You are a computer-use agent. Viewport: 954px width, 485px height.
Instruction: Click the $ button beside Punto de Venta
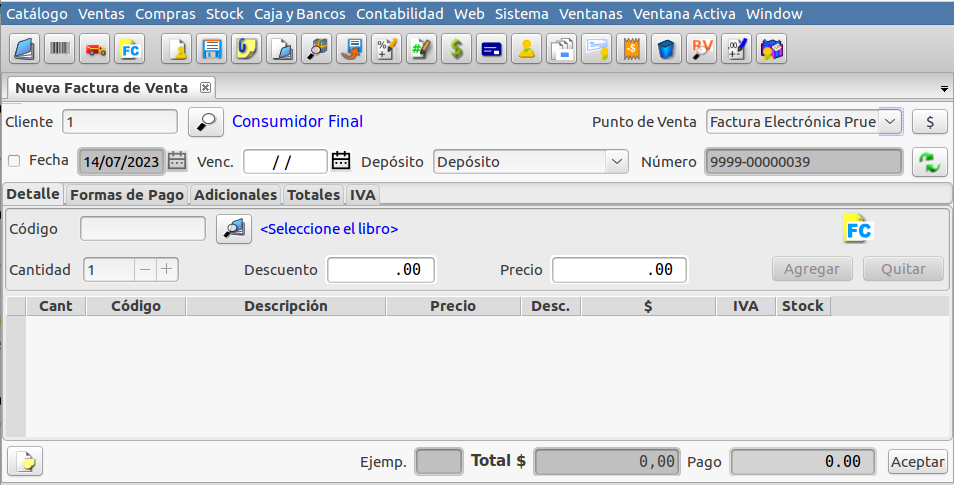pos(930,122)
